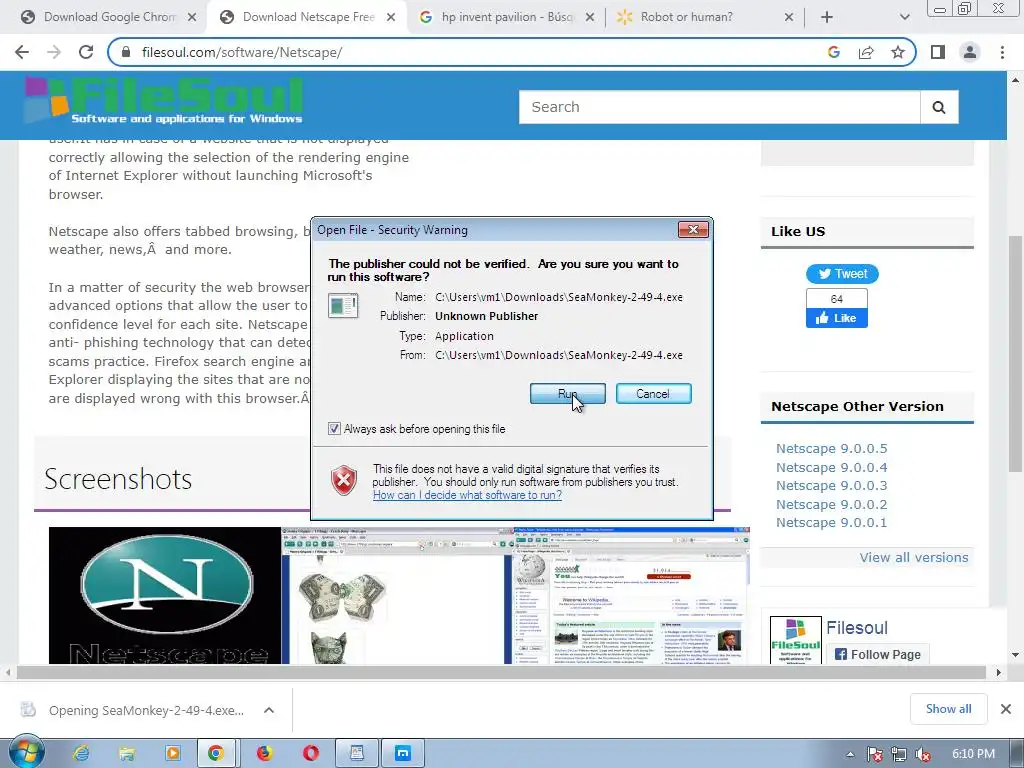Switch to Robot or human tab
Screen dimensions: 1024x768
704,17
